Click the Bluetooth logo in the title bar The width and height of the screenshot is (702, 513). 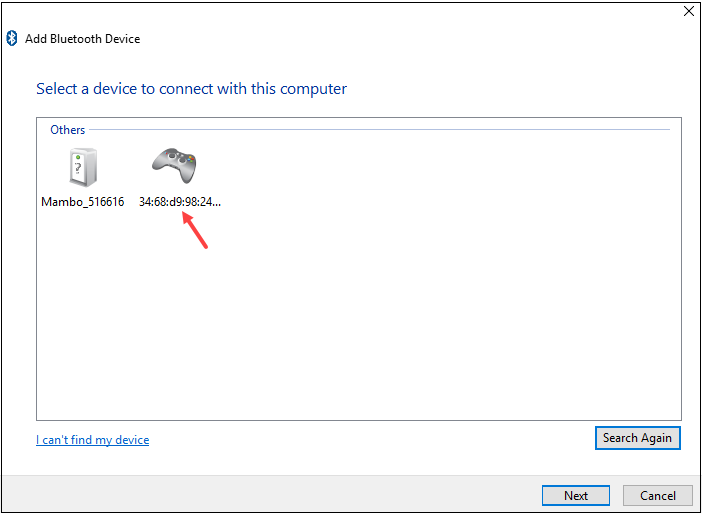(x=13, y=38)
